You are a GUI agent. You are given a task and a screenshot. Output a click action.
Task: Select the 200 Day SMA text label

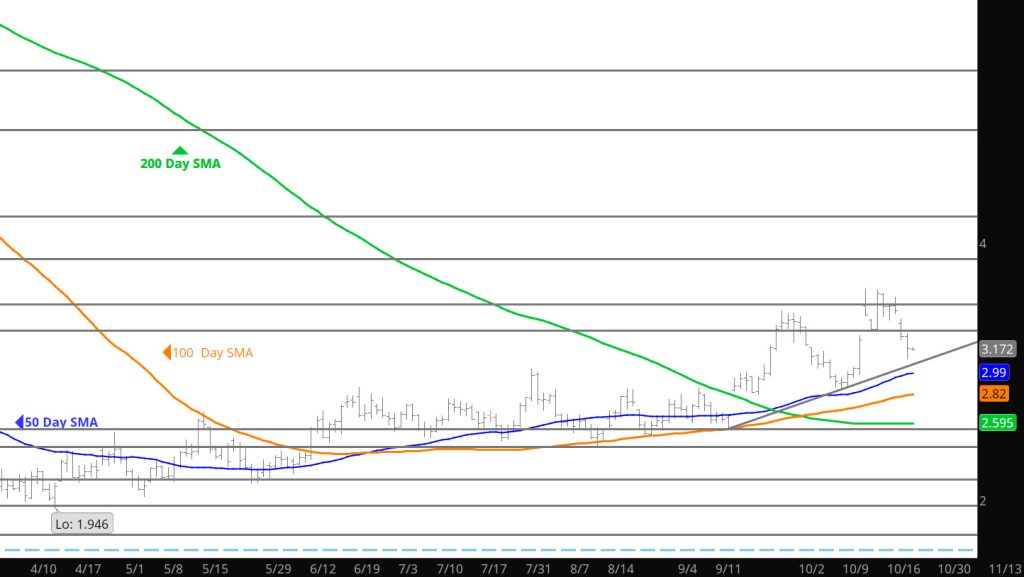[180, 164]
